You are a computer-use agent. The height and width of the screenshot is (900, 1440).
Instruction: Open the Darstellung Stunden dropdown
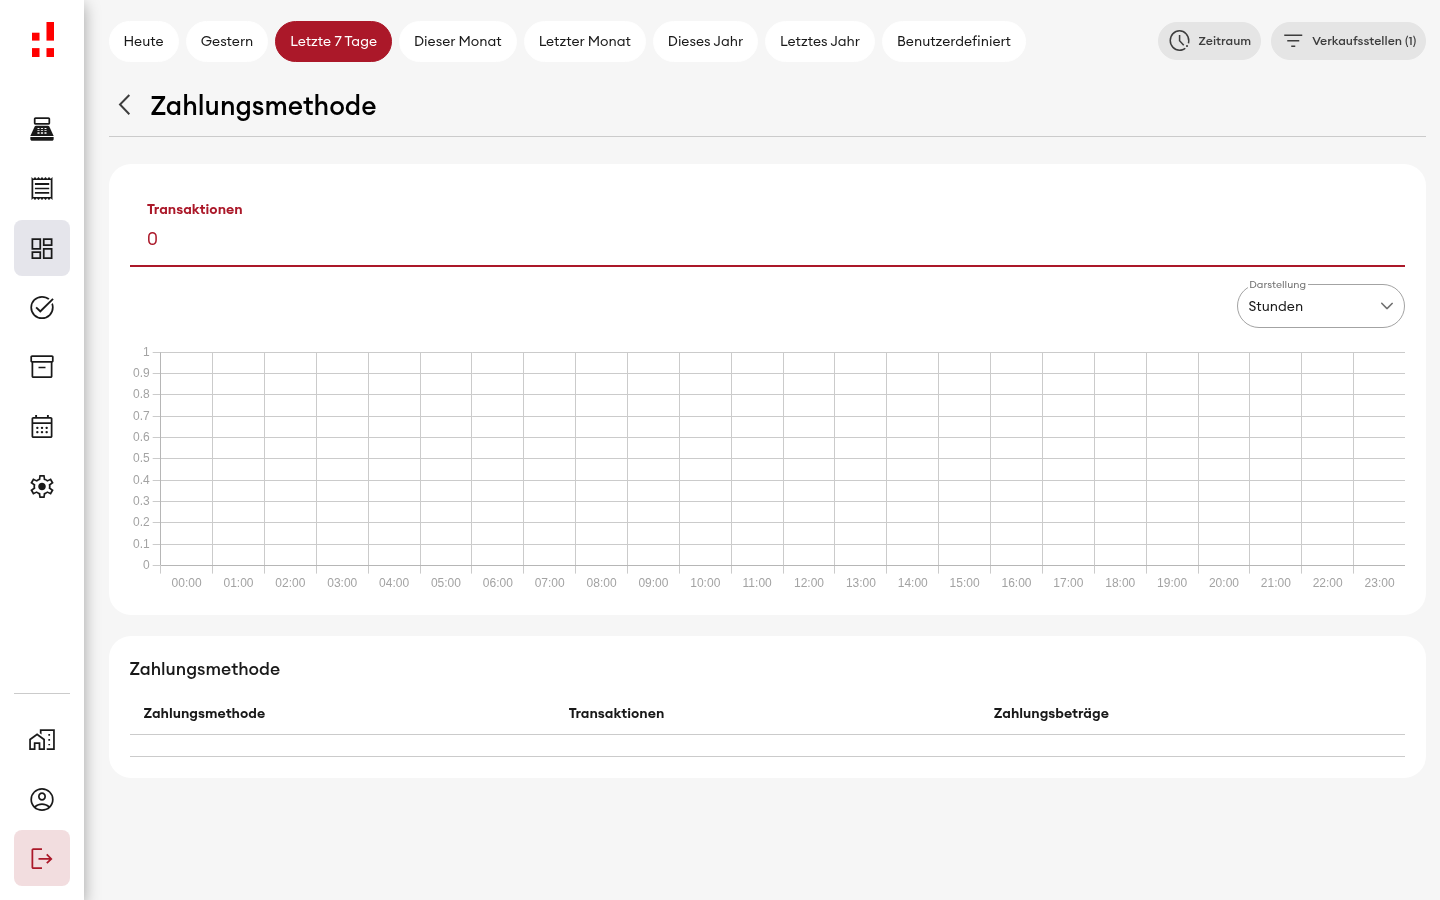point(1320,306)
